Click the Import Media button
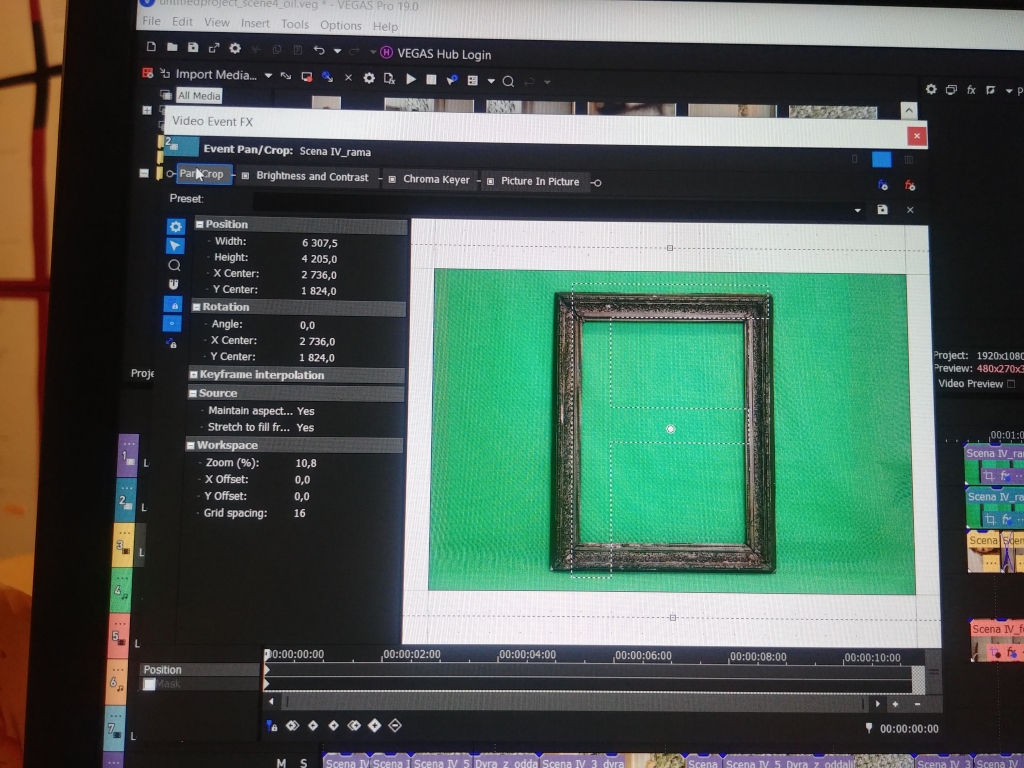1024x768 pixels. (x=215, y=75)
